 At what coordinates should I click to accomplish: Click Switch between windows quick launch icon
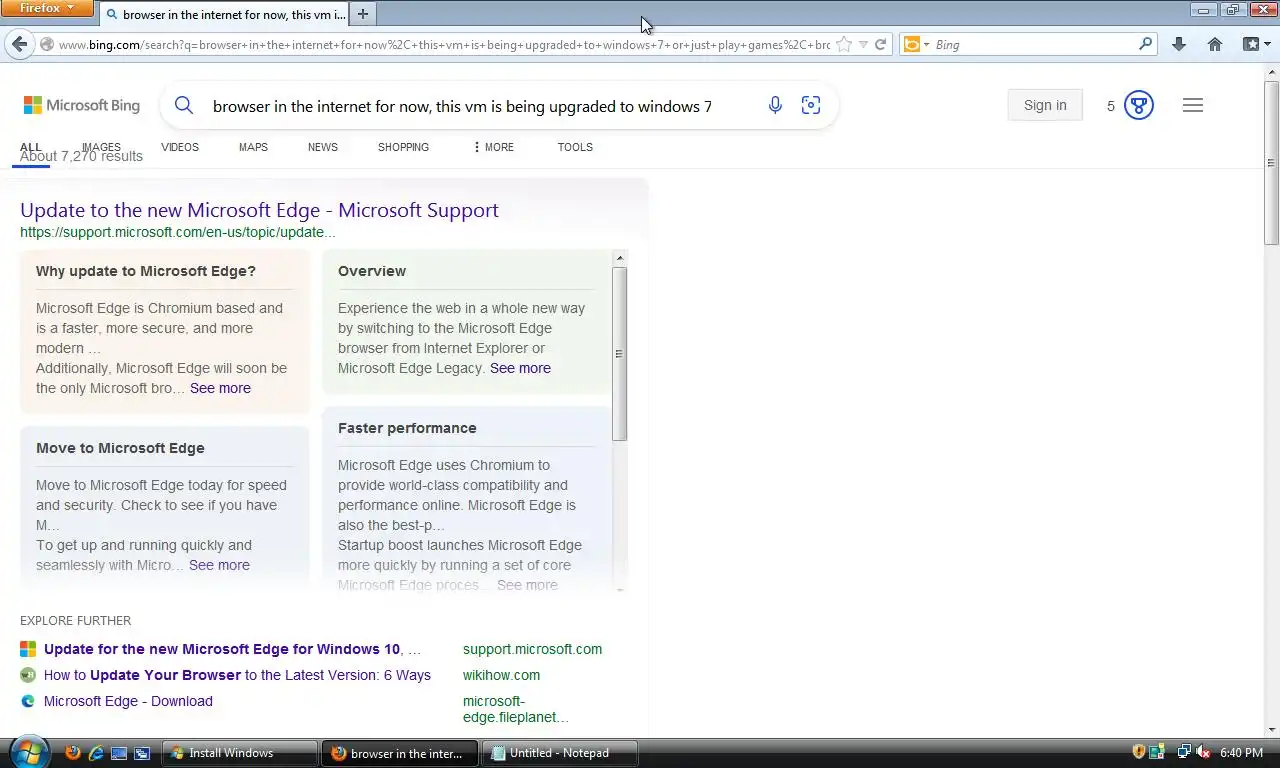(x=142, y=753)
